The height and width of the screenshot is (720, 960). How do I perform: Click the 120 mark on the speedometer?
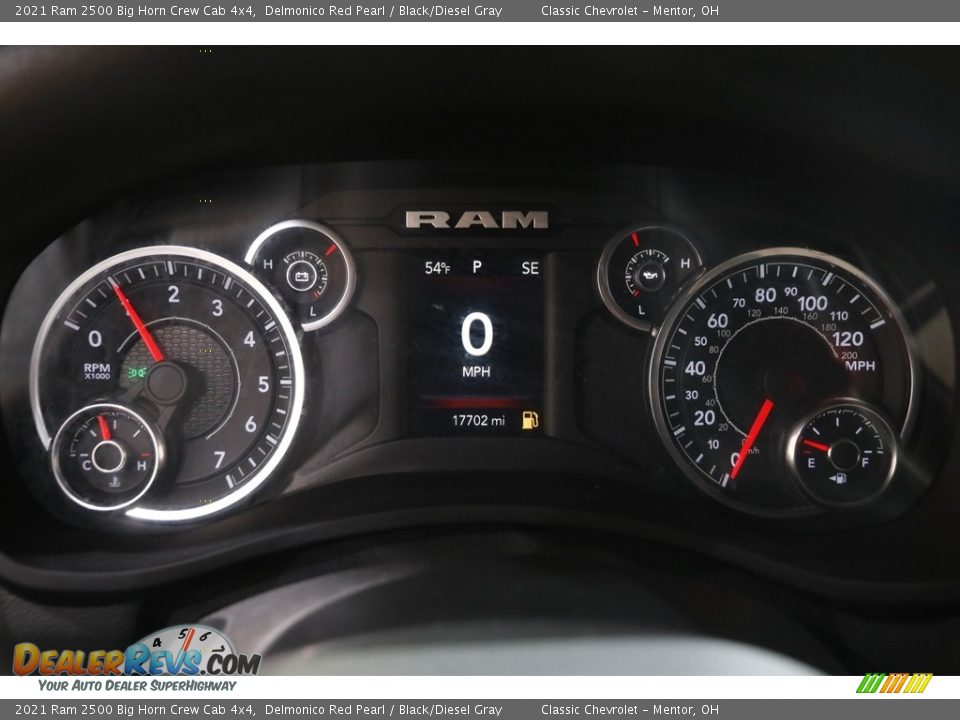pos(848,339)
